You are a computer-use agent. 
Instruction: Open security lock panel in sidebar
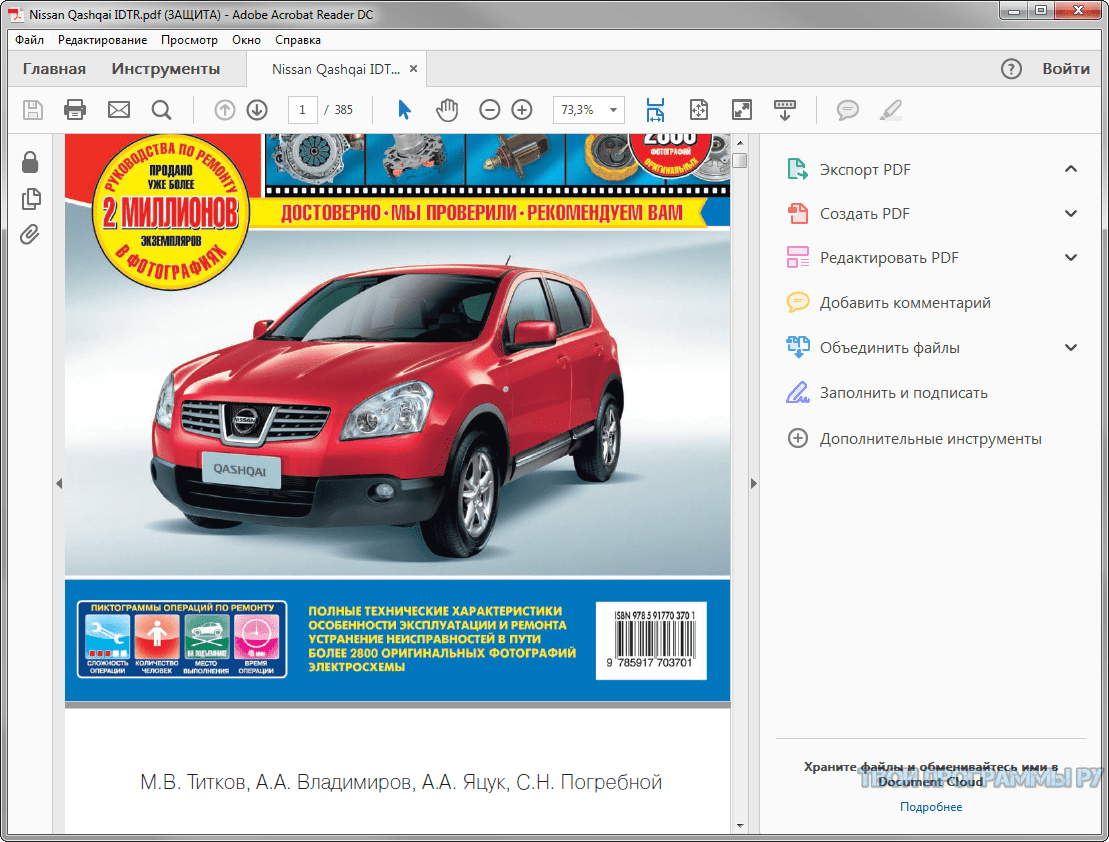coord(30,162)
